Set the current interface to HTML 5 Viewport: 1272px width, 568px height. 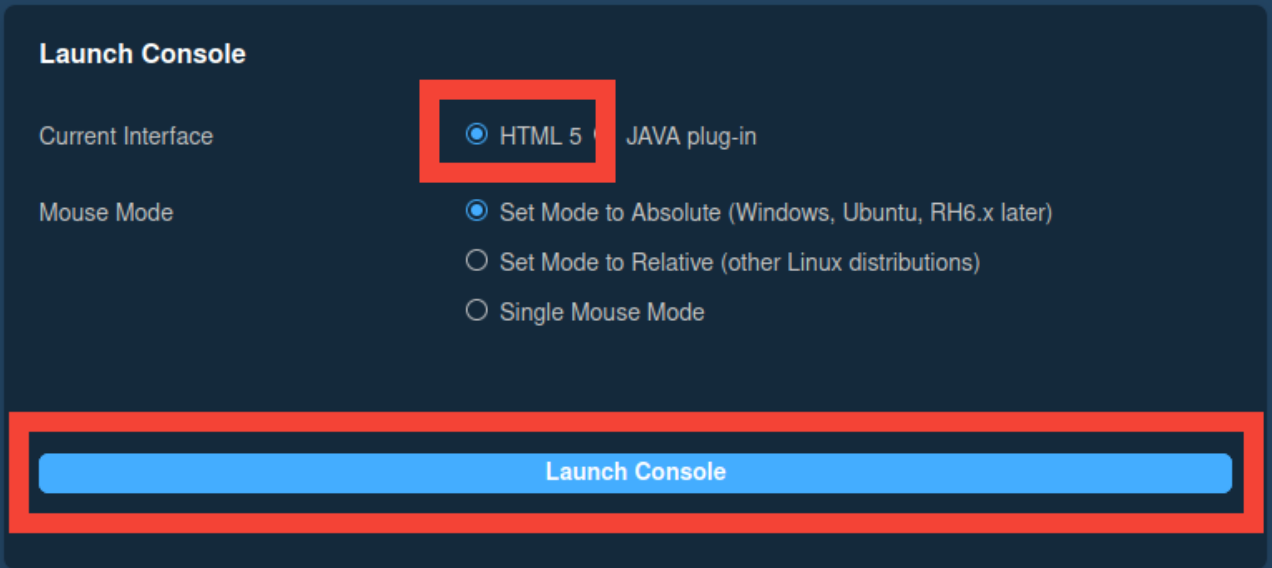pos(477,135)
